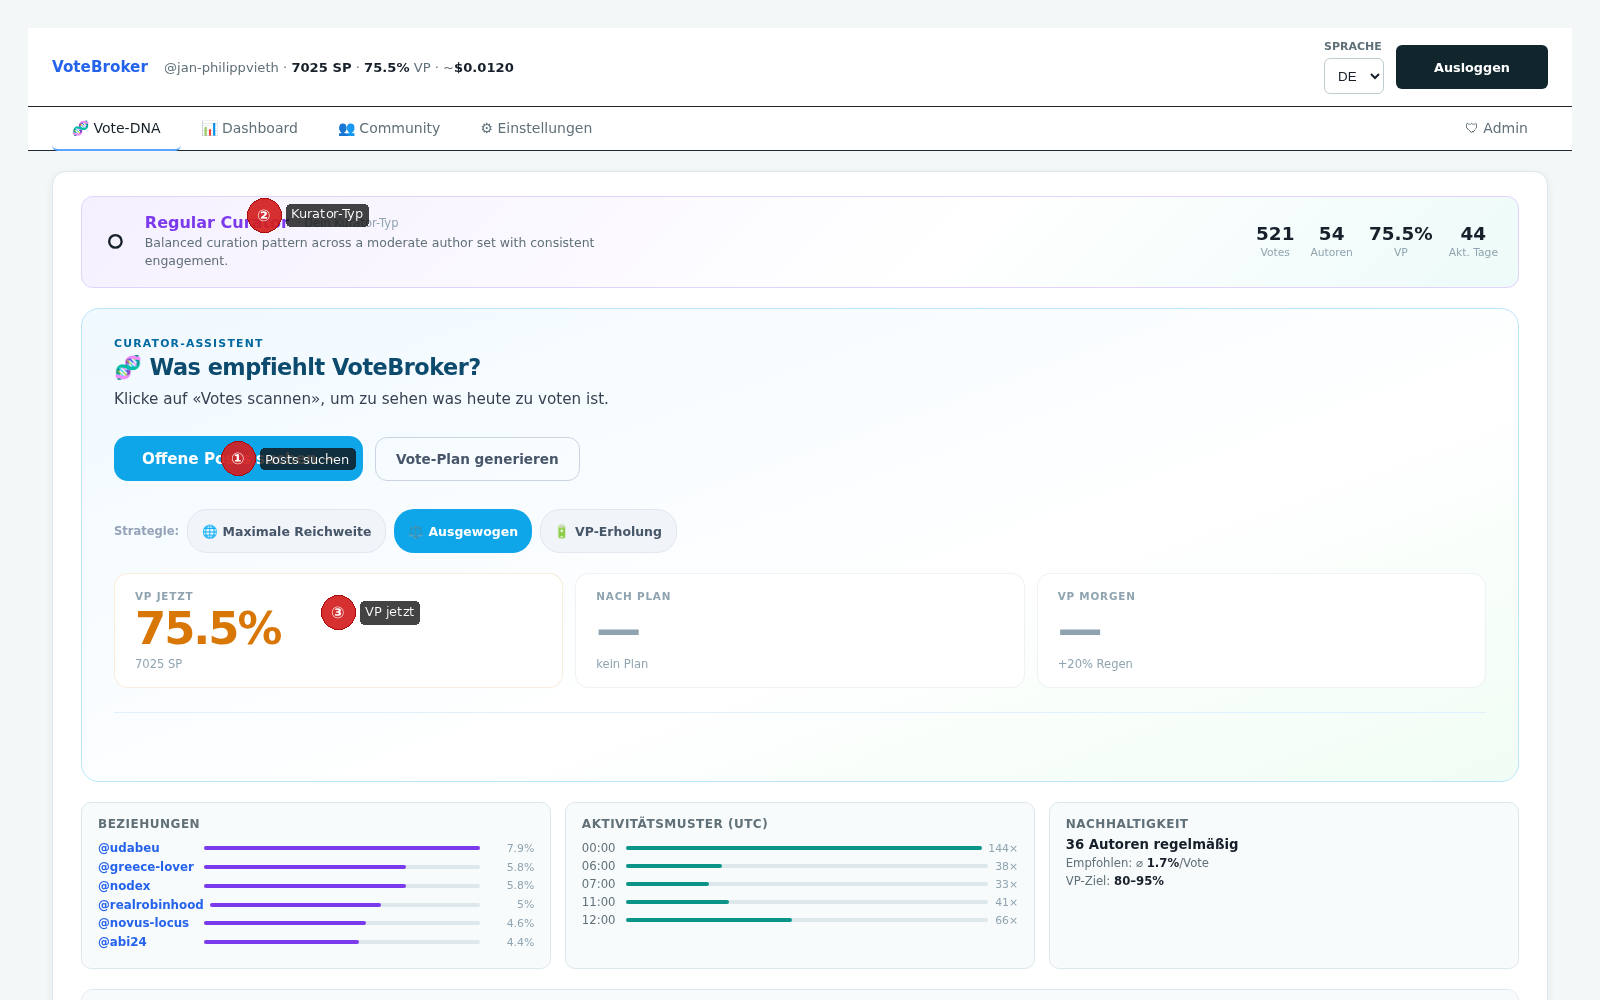Click the "Empfohlen: ⌀ 1.7%/Vote" line
Screen dimensions: 1600x1000
[1137, 863]
